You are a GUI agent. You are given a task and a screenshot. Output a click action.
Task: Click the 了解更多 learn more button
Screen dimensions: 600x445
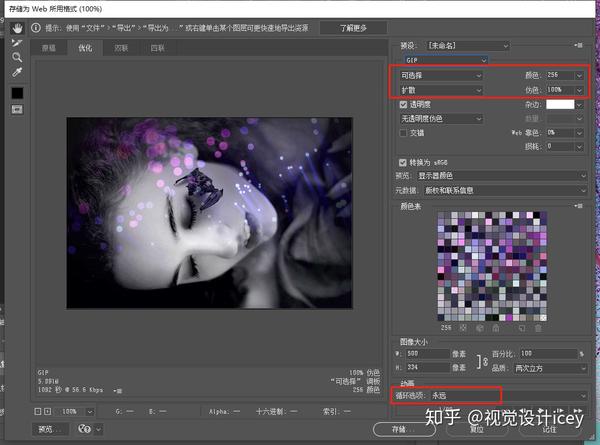[x=353, y=28]
